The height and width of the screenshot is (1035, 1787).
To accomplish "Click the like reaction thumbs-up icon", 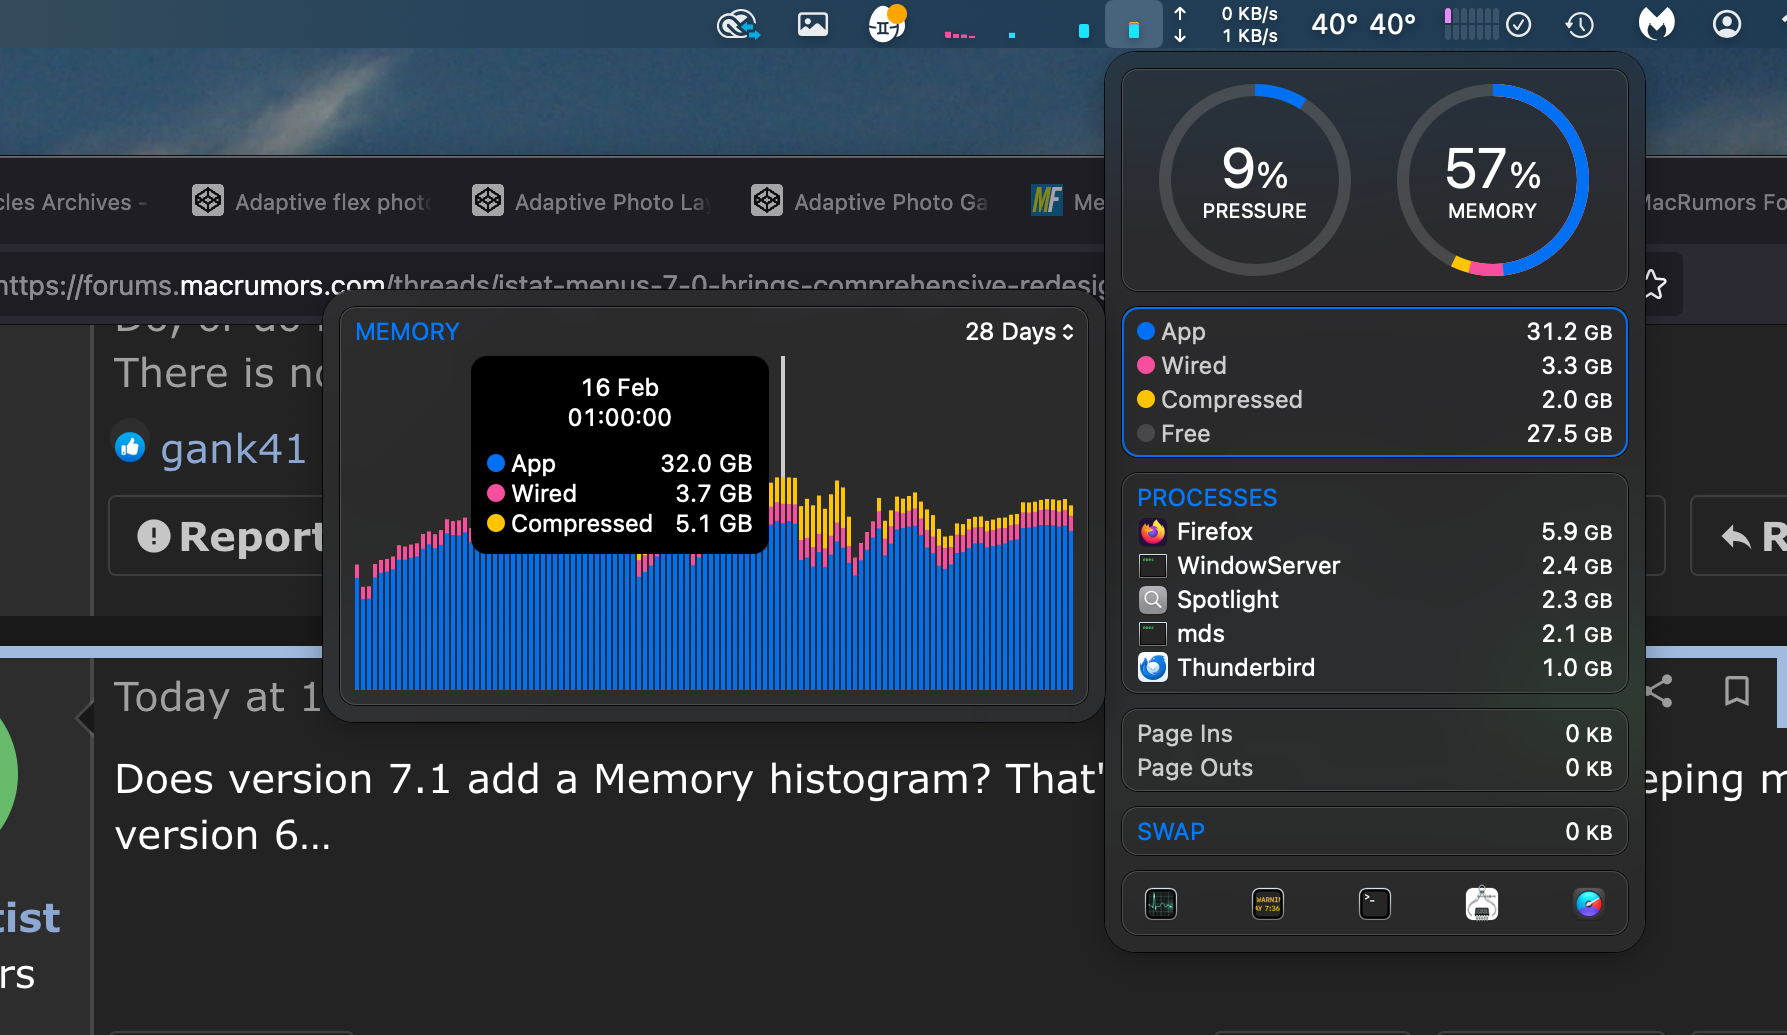I will pyautogui.click(x=130, y=447).
